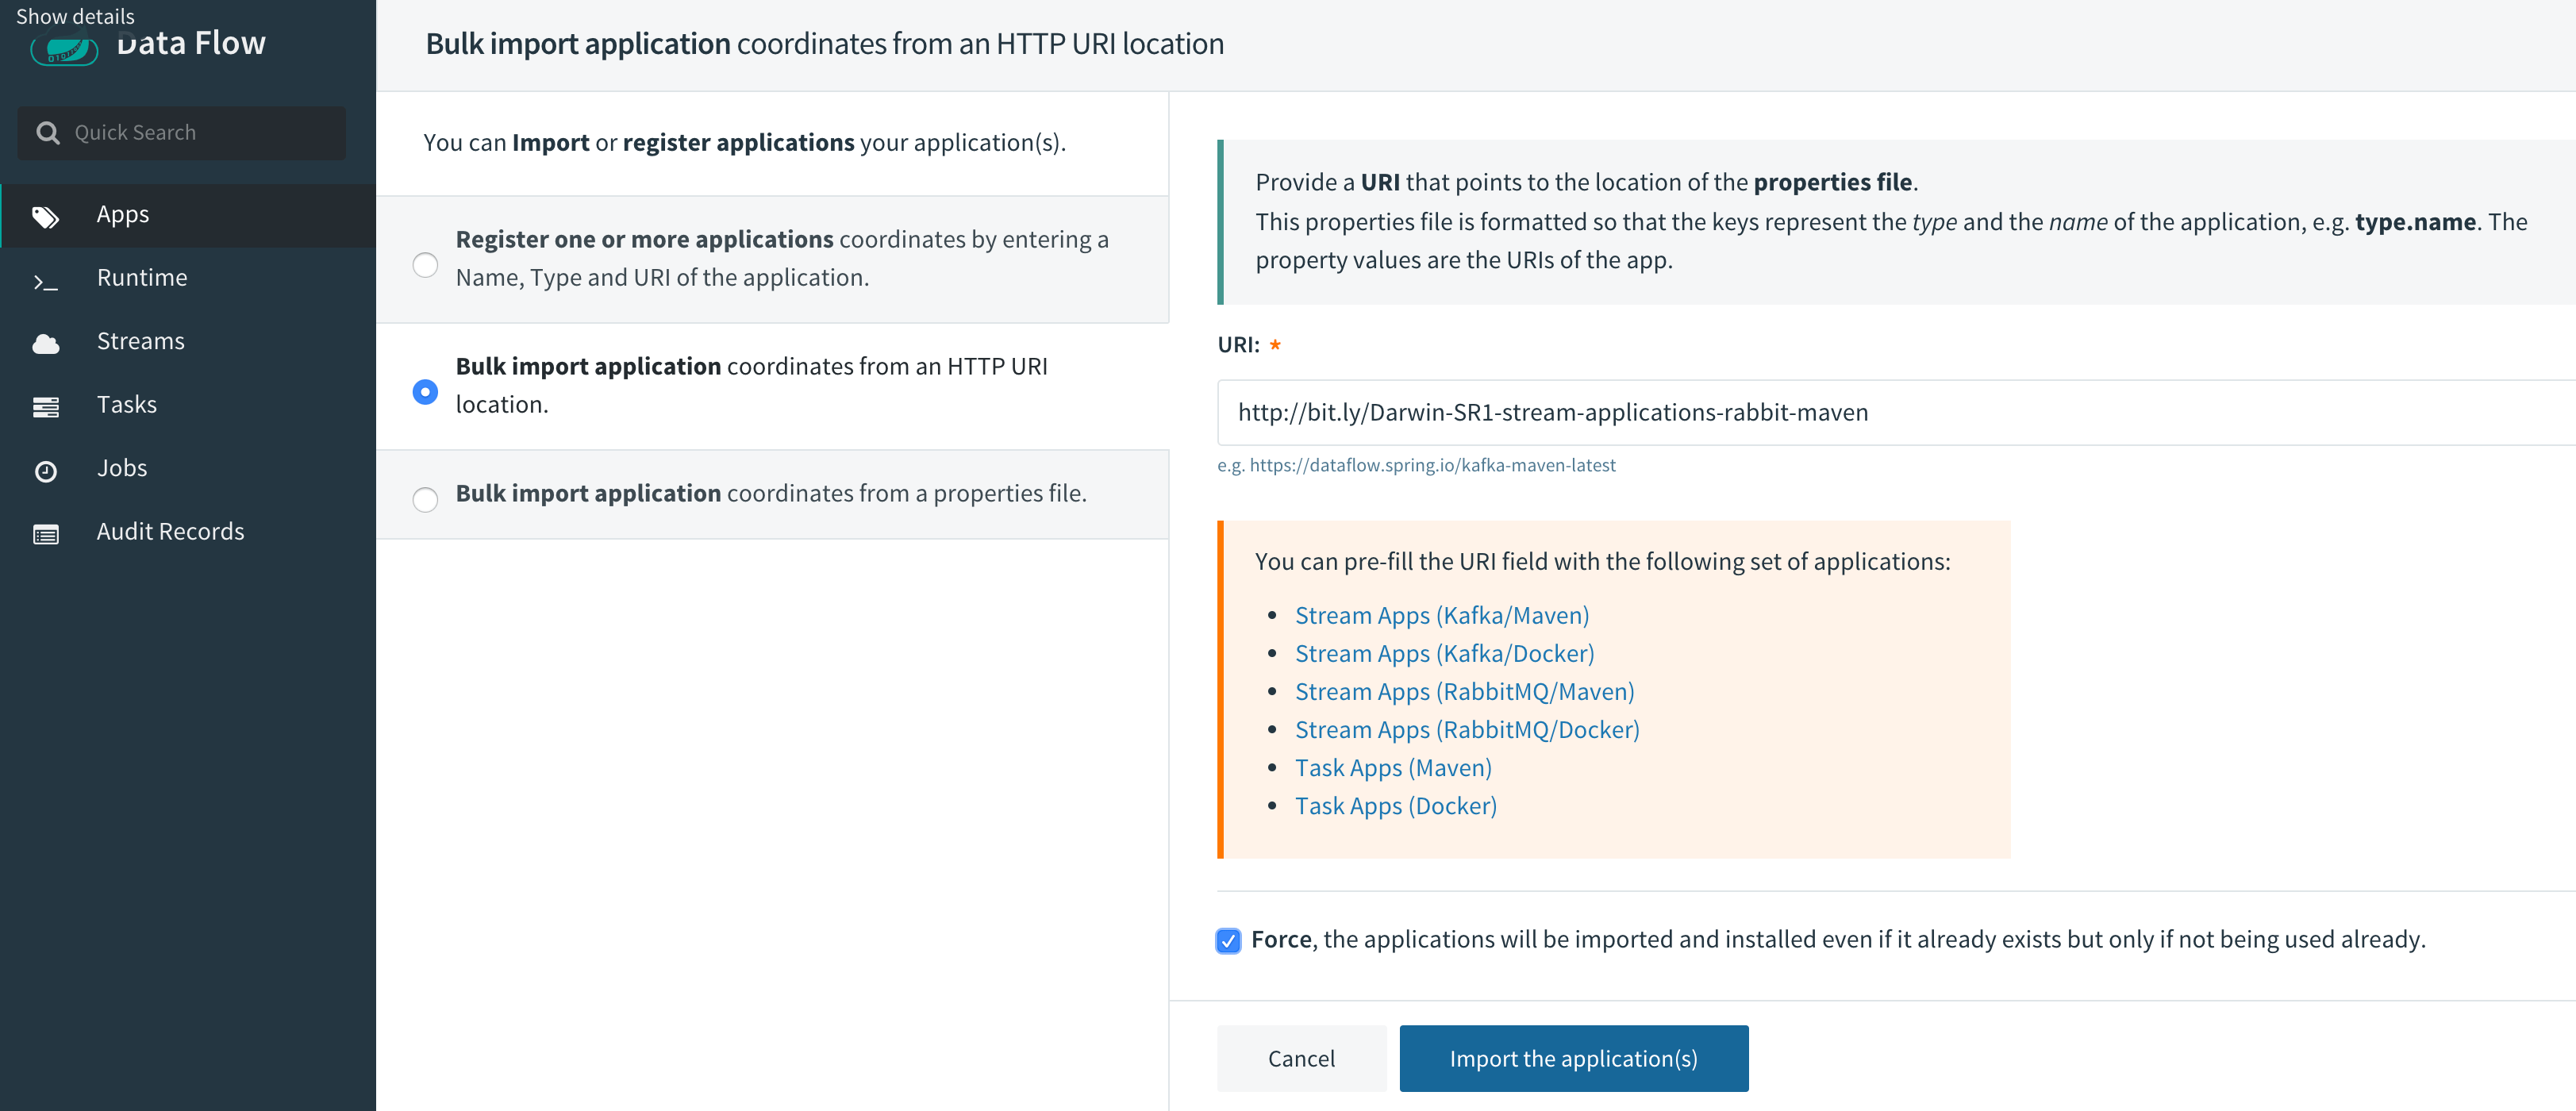The width and height of the screenshot is (2576, 1111).
Task: Open the Streams menu item
Action: pyautogui.click(x=140, y=341)
